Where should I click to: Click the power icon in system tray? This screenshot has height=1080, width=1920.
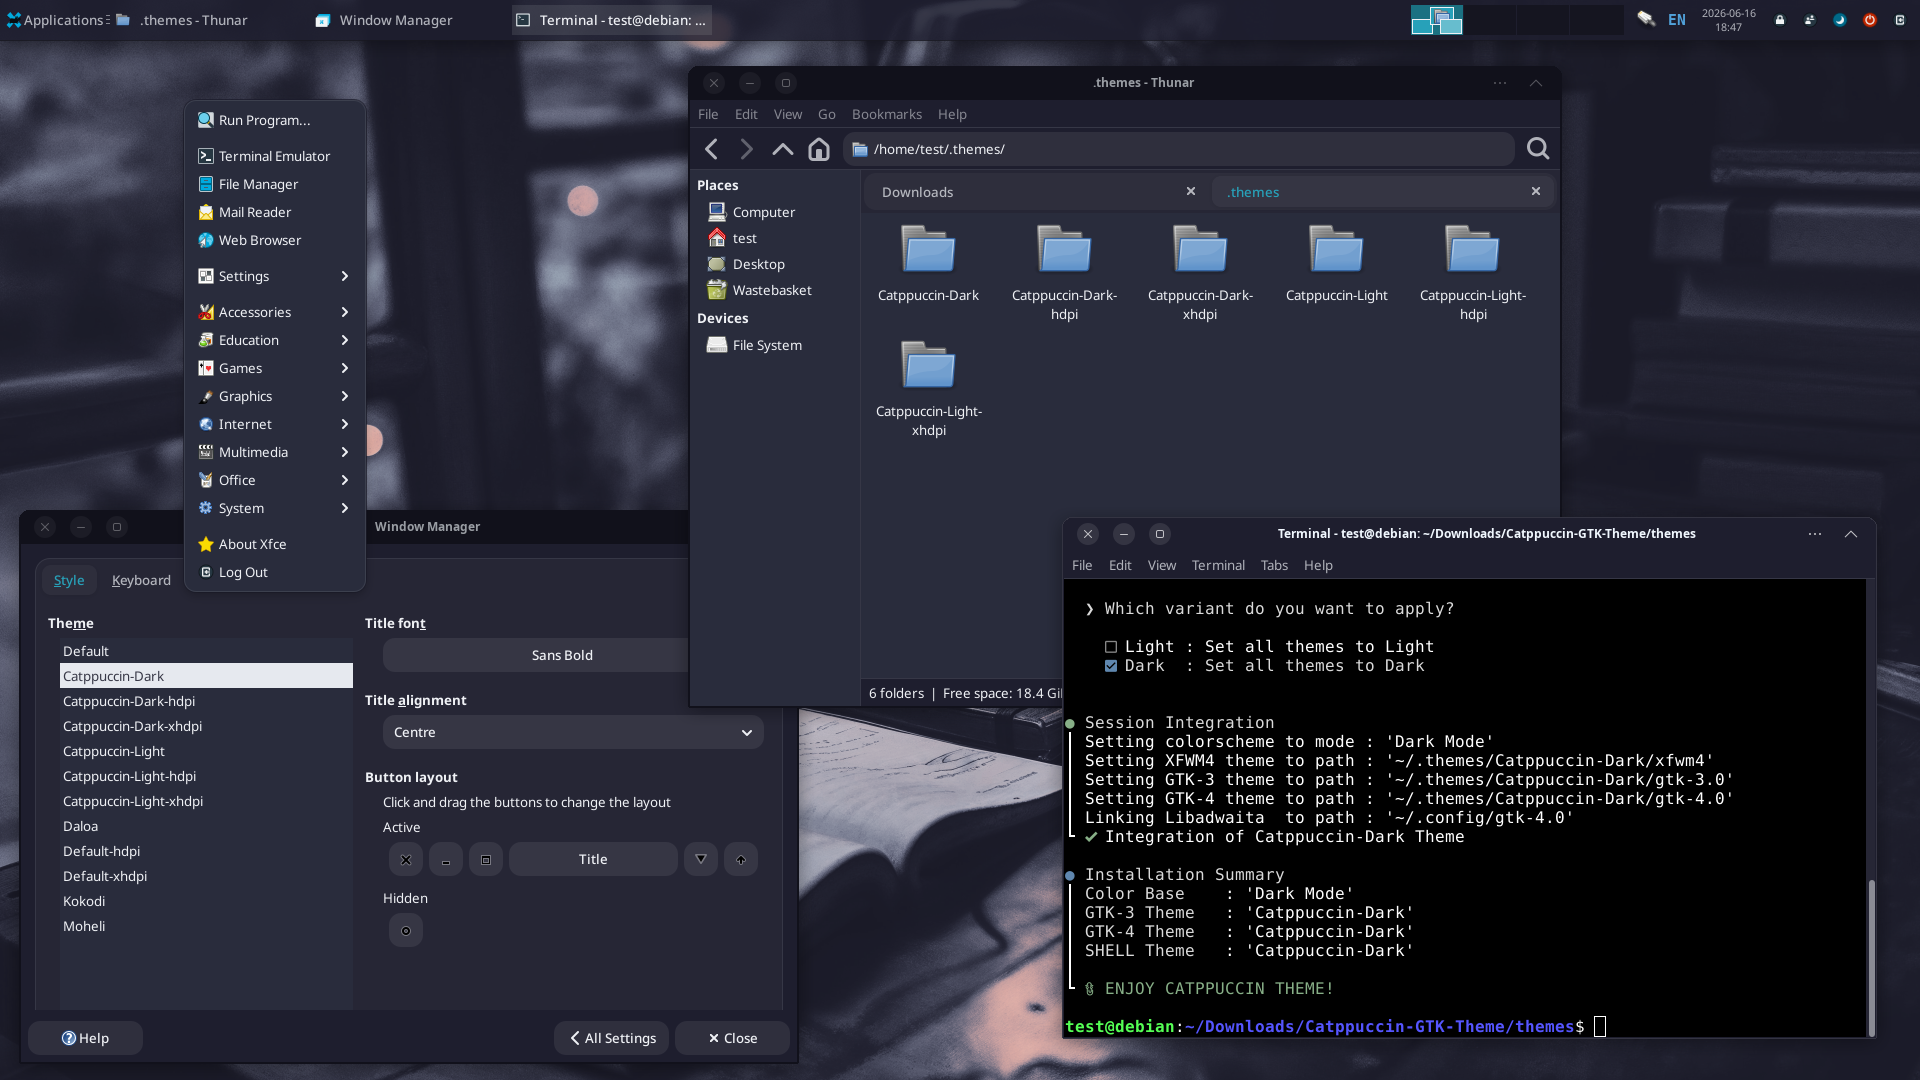coord(1869,20)
